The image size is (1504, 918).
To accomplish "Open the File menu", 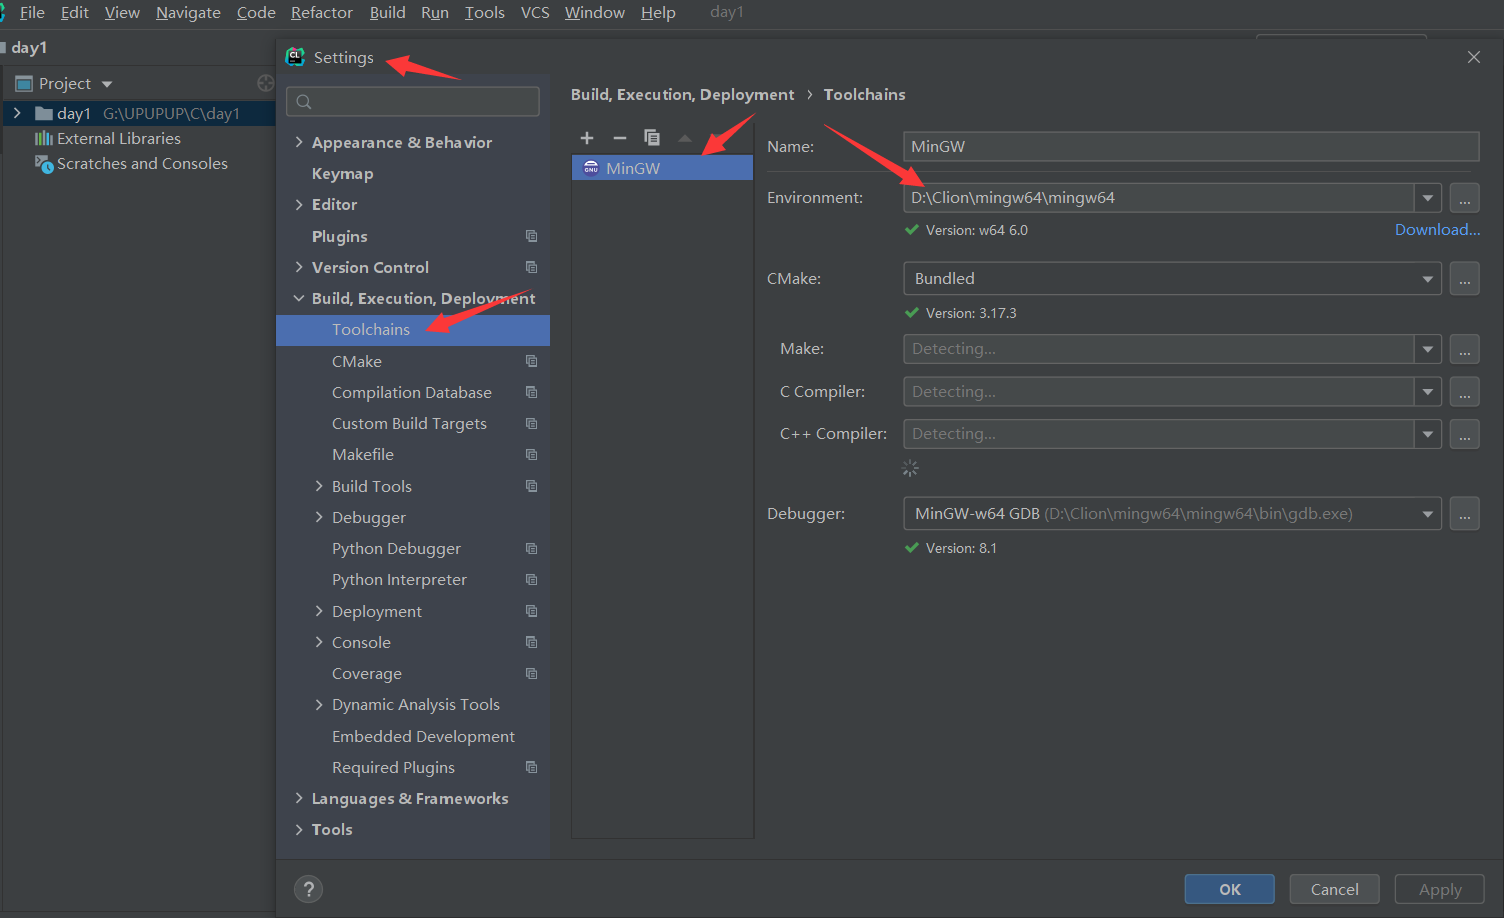I will 32,12.
